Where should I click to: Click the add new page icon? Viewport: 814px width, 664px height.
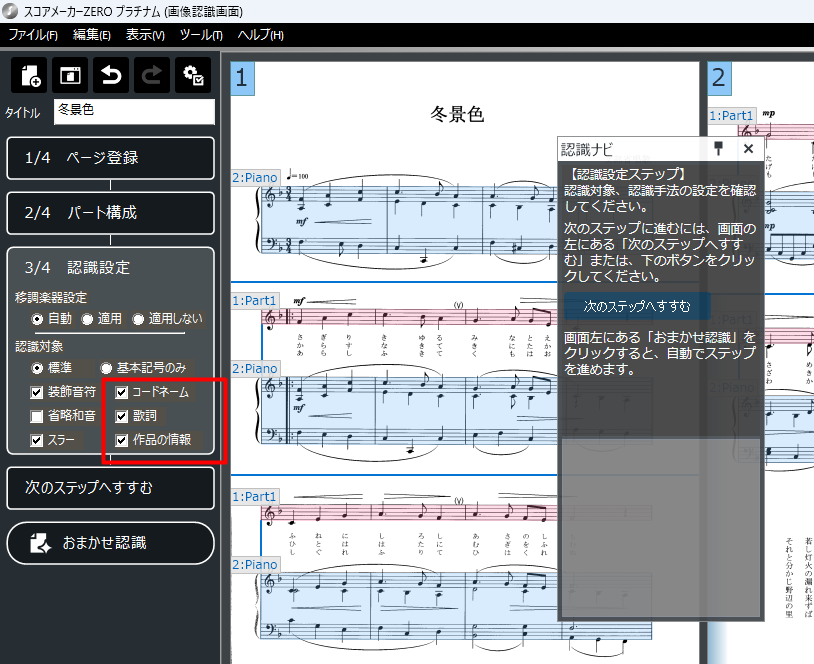pos(29,76)
